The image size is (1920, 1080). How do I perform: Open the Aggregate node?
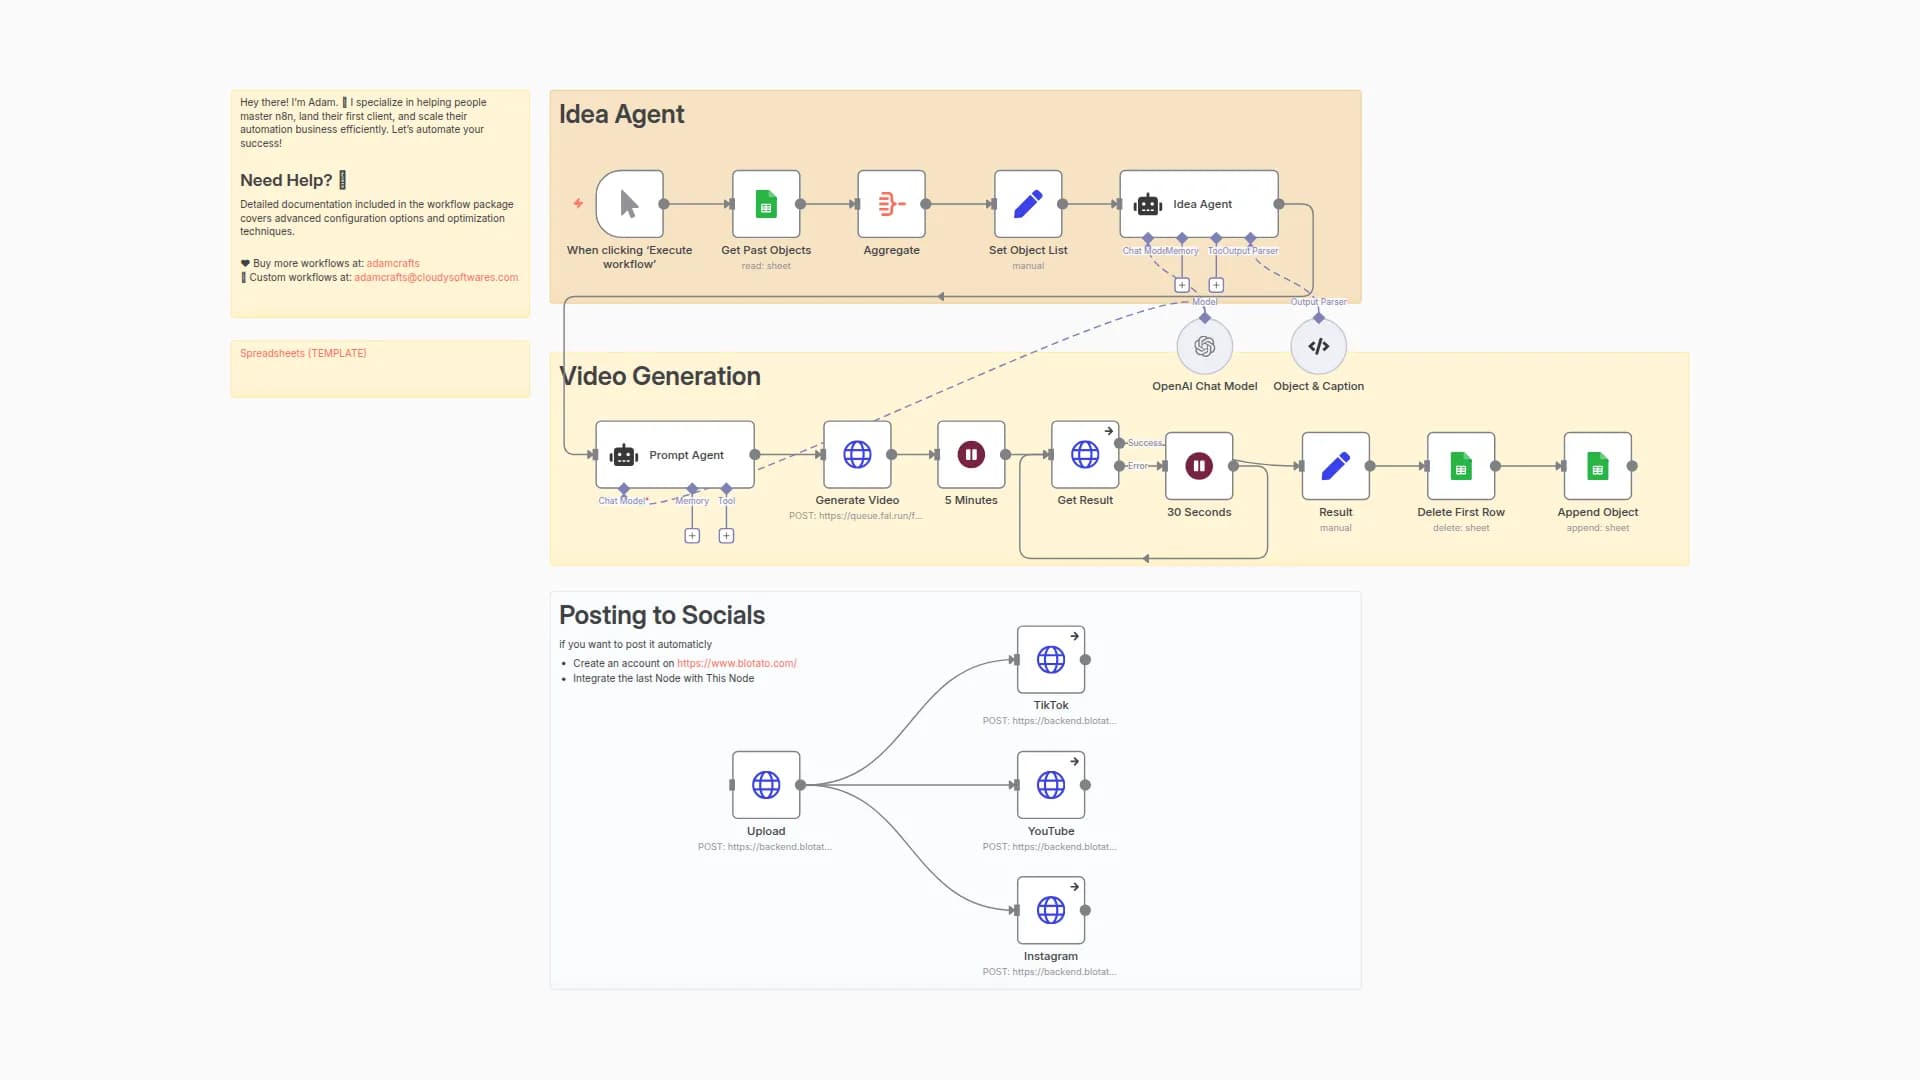tap(891, 204)
